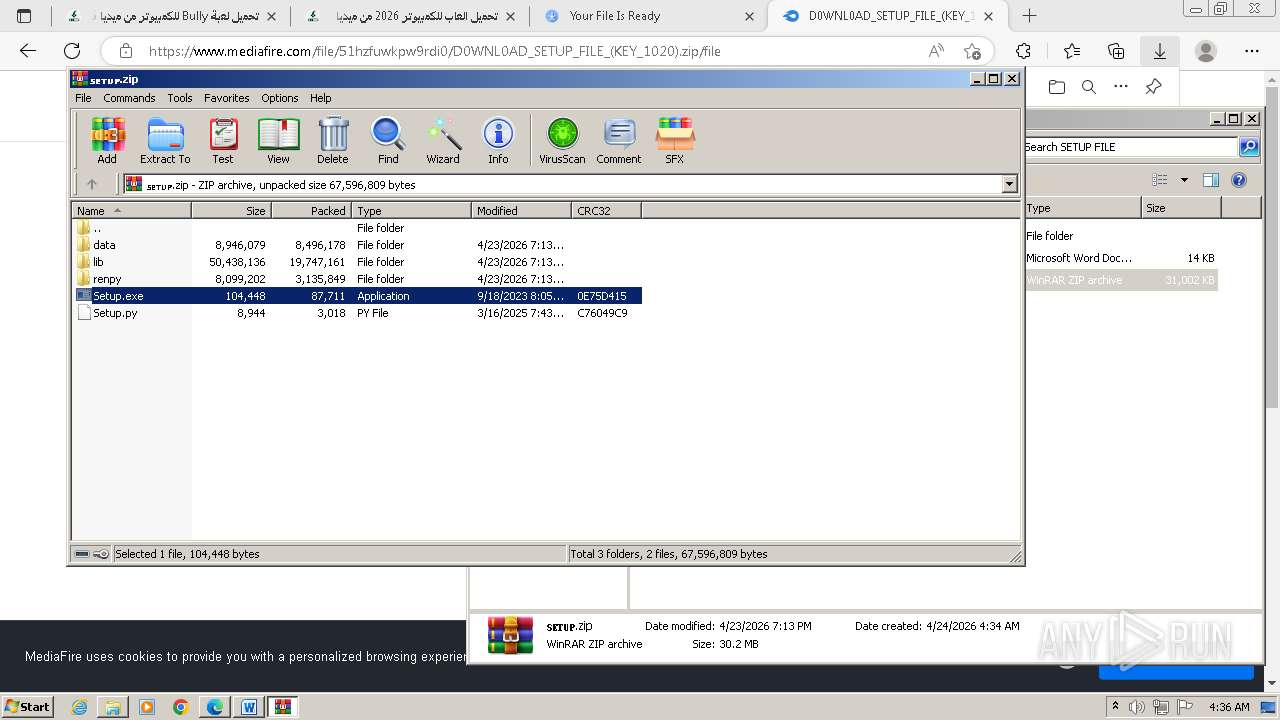Go up one folder level arrow
This screenshot has width=1280, height=720.
(92, 184)
